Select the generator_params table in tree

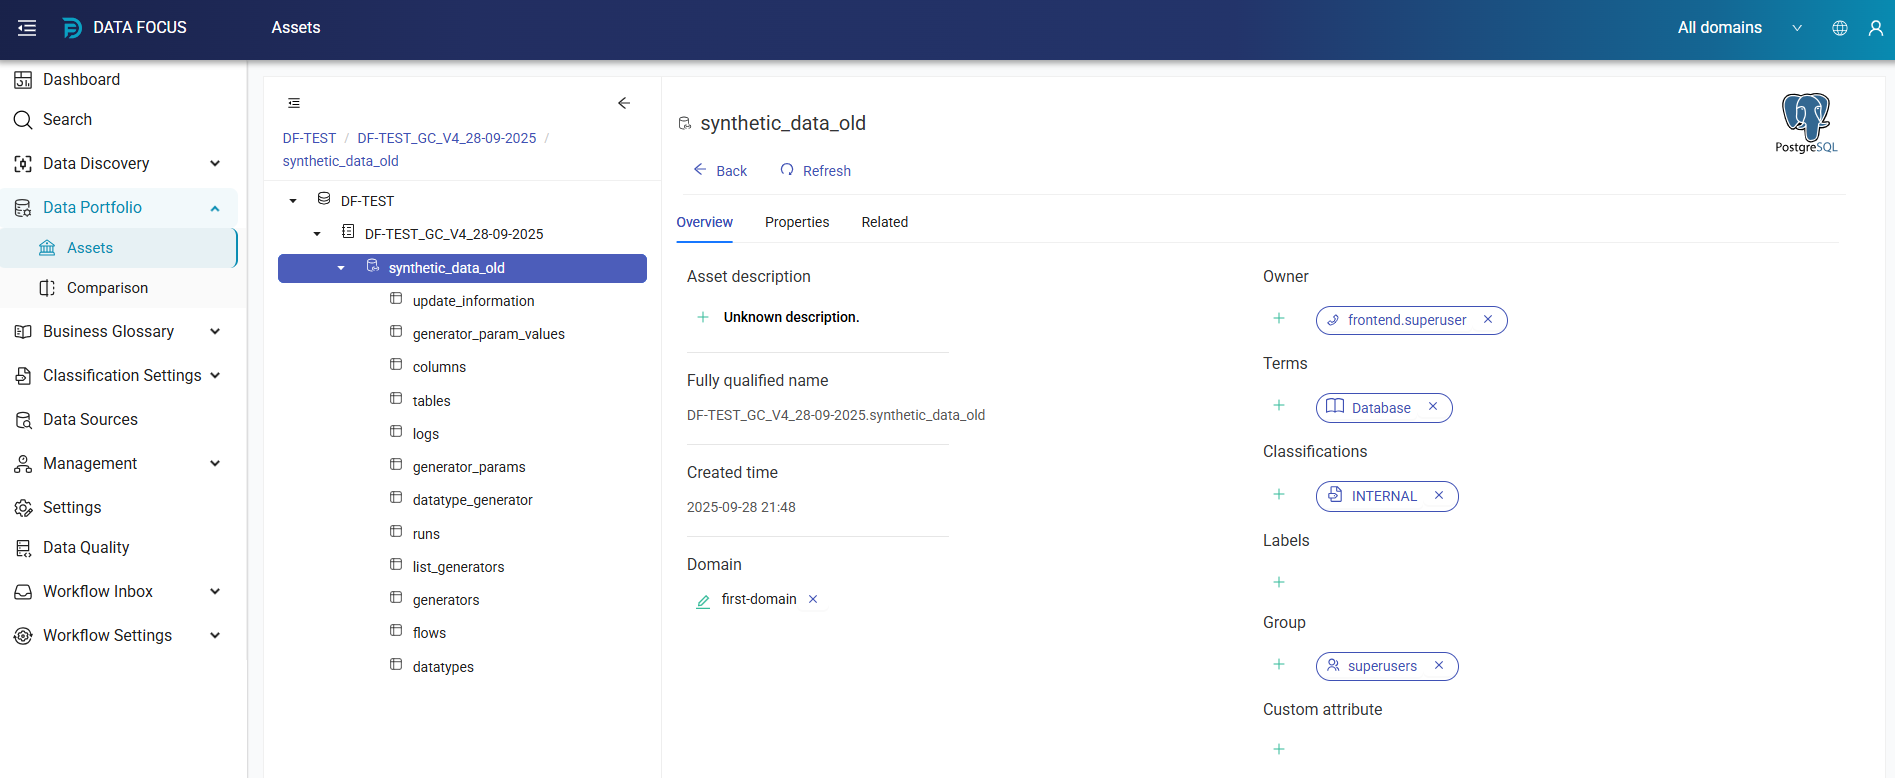coord(468,467)
